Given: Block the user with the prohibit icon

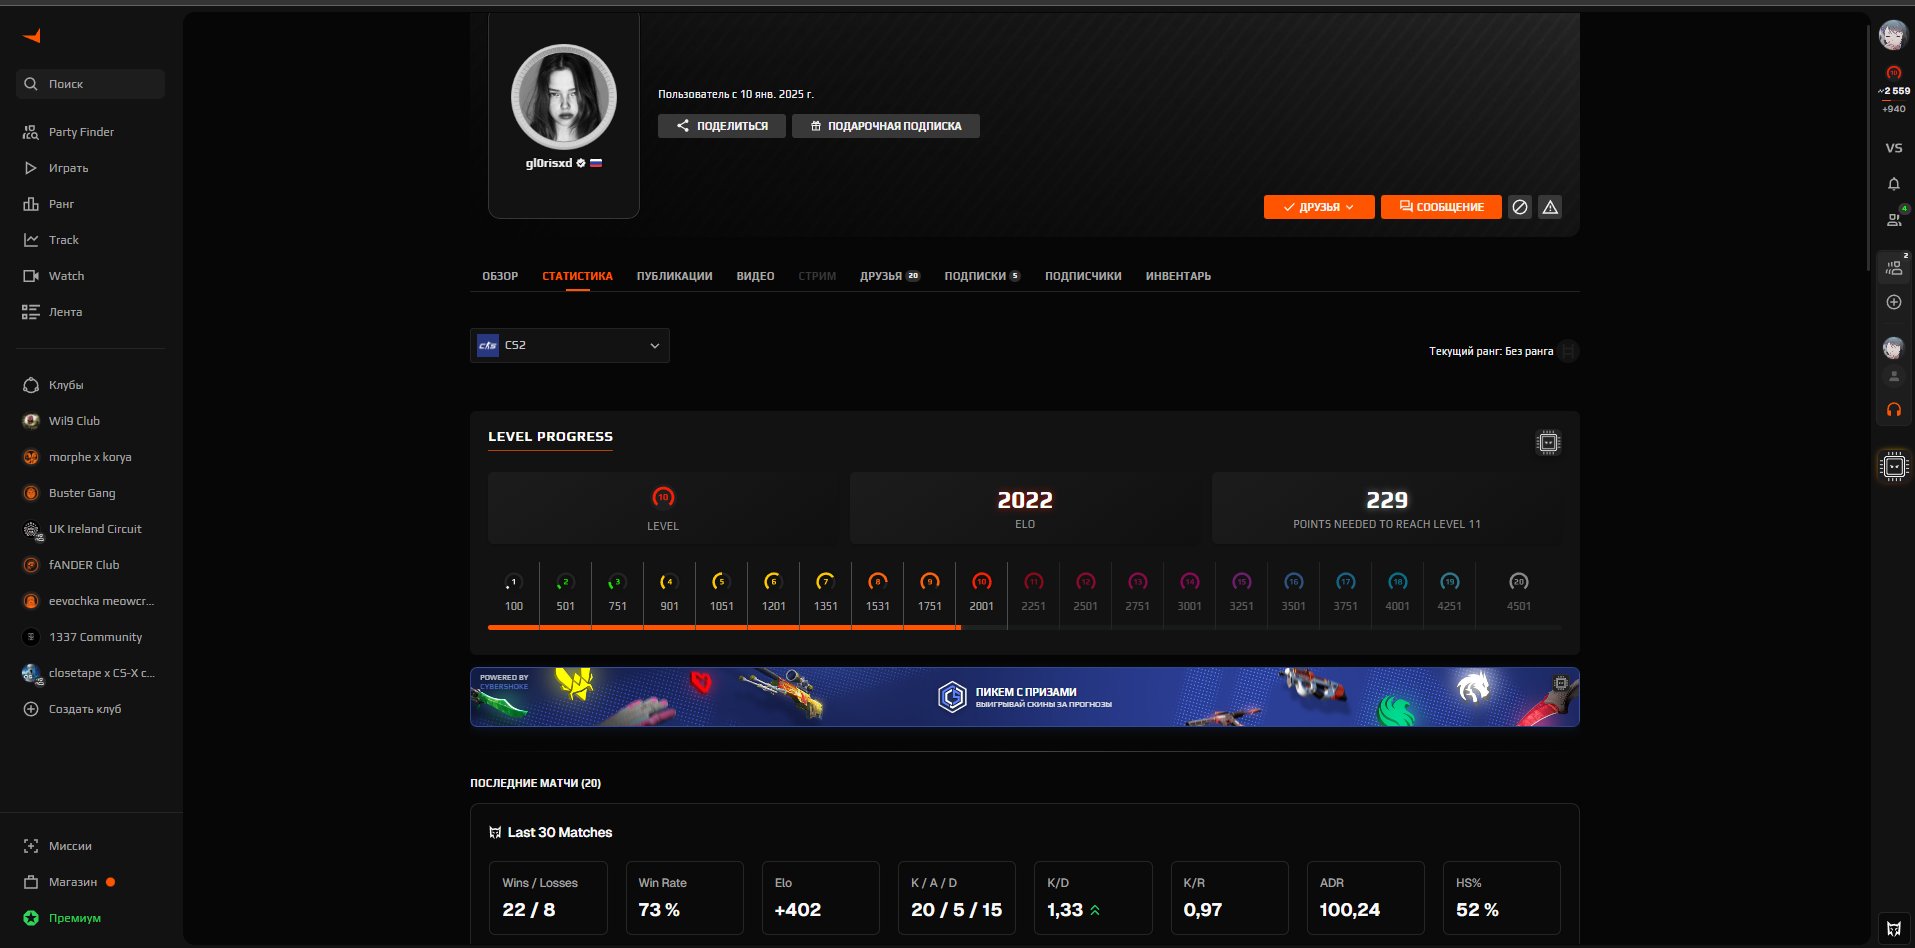Looking at the screenshot, I should 1519,207.
